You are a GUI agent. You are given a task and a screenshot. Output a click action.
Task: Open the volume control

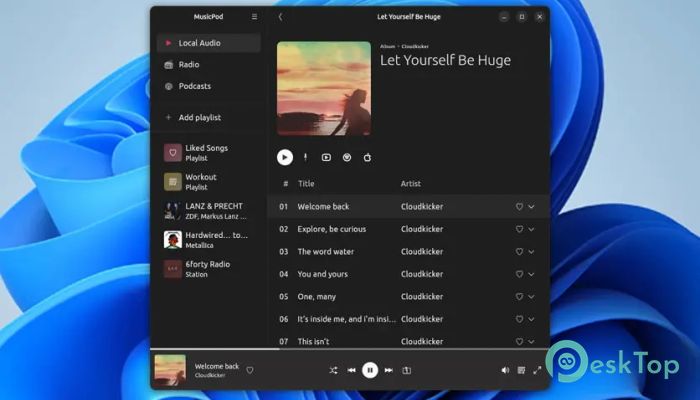(x=505, y=370)
